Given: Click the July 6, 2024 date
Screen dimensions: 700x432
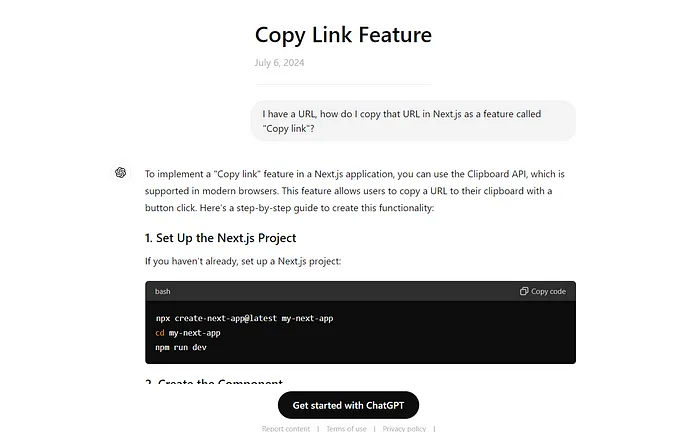Looking at the screenshot, I should tap(279, 63).
